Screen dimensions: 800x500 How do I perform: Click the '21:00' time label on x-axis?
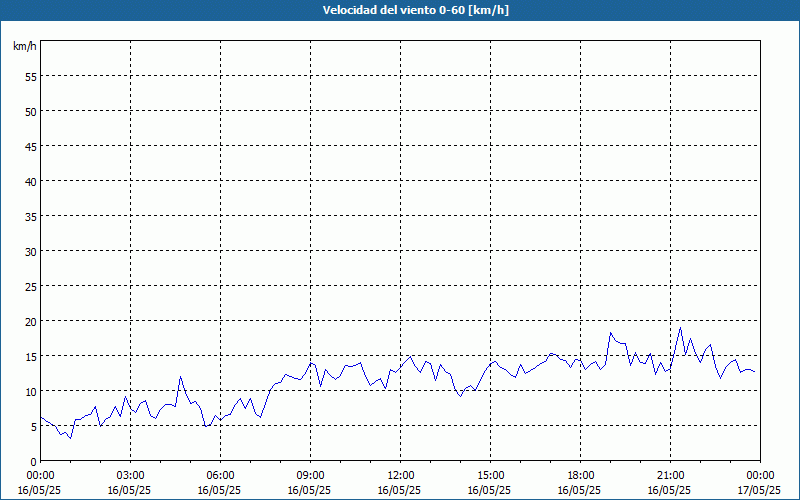coord(670,476)
